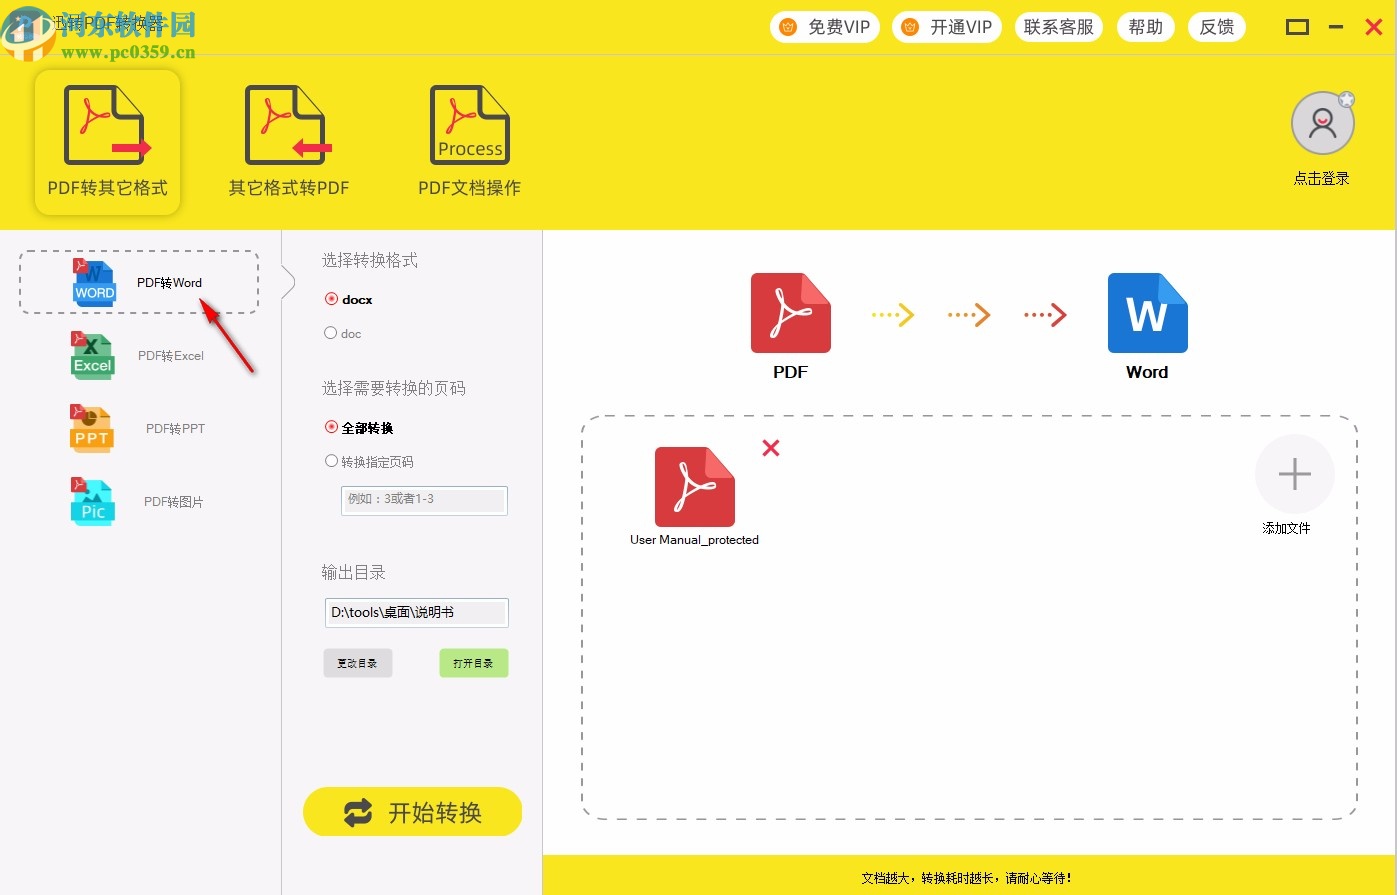Open the 帮助 menu

pyautogui.click(x=1145, y=27)
